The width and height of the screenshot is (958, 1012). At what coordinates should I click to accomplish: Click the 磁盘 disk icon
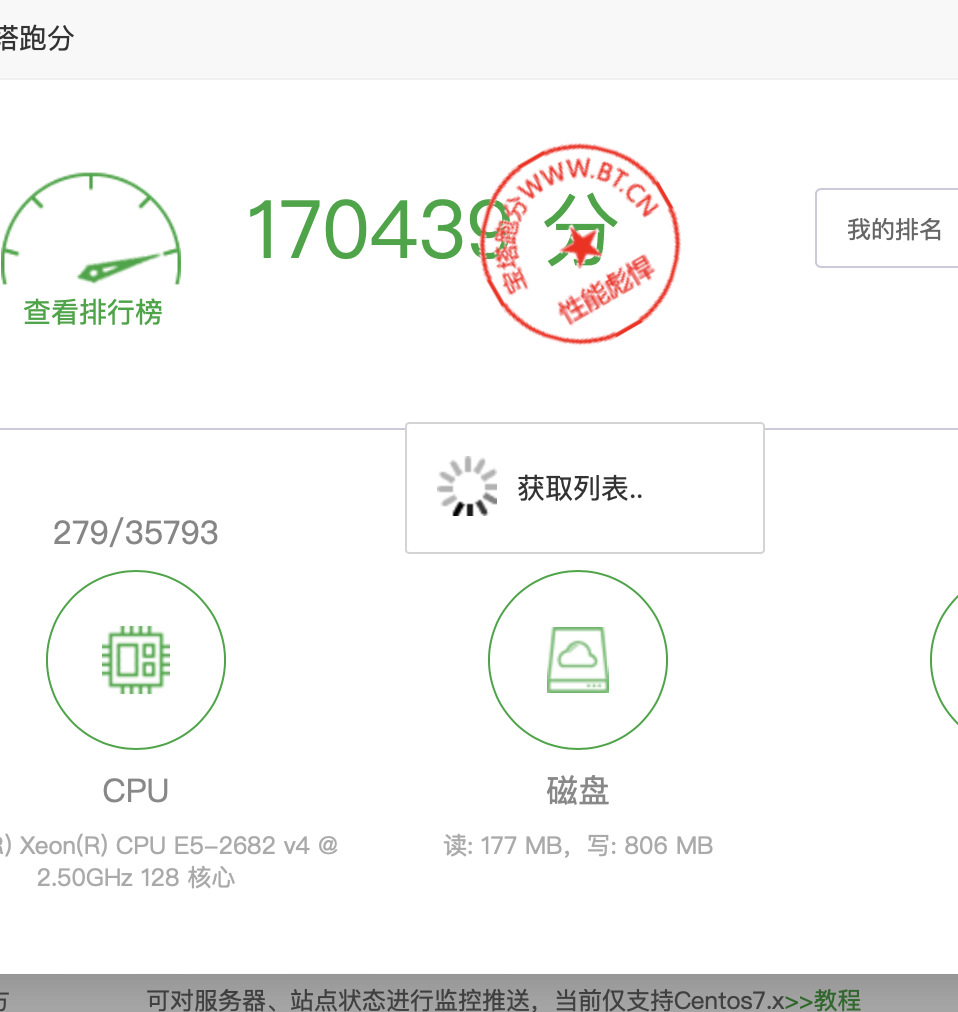[578, 660]
